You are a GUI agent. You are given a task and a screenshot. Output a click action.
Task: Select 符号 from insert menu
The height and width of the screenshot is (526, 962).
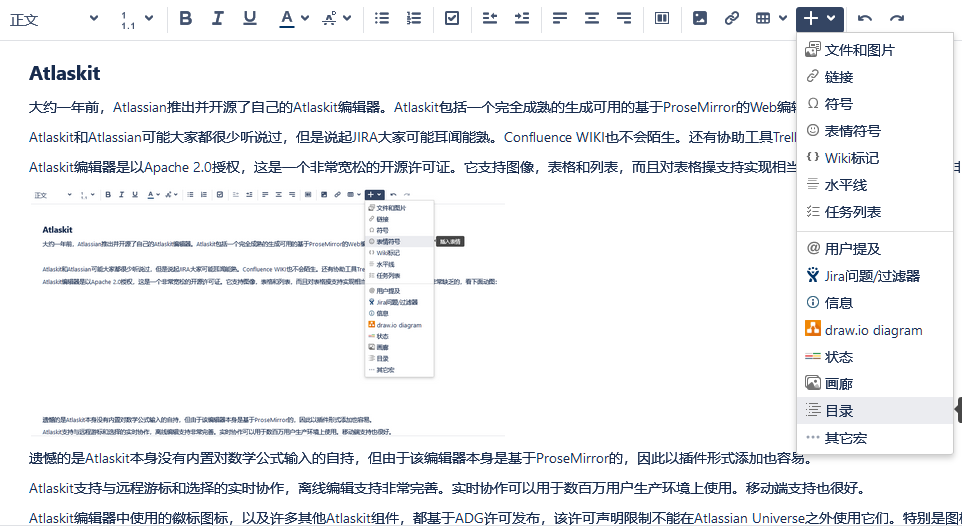(x=874, y=104)
